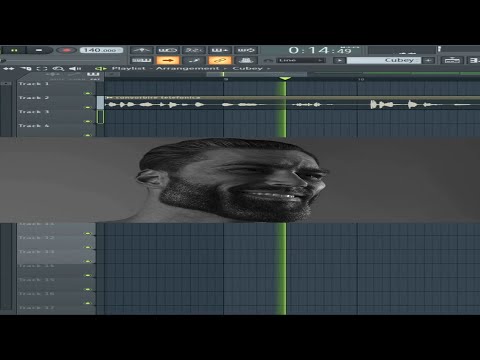Mute Track 15 with its green LED
Screen dimensions: 480x360
pyautogui.click(x=88, y=289)
